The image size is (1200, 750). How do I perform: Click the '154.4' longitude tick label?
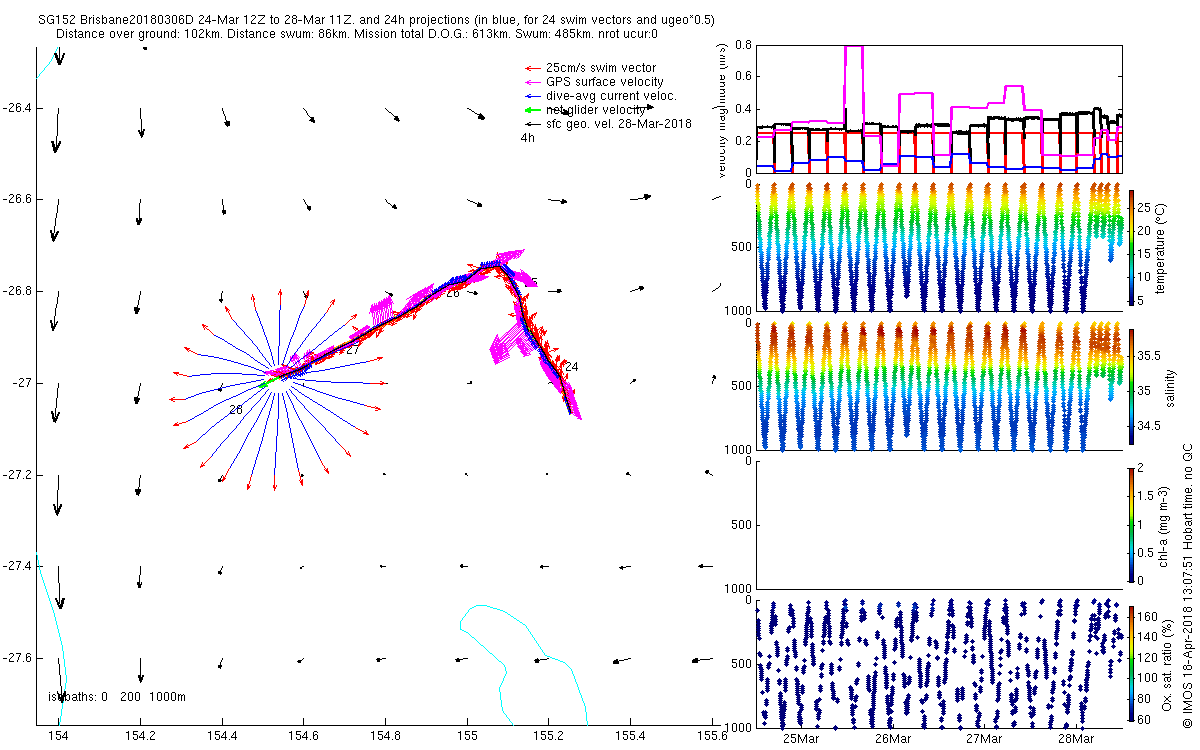[x=222, y=737]
